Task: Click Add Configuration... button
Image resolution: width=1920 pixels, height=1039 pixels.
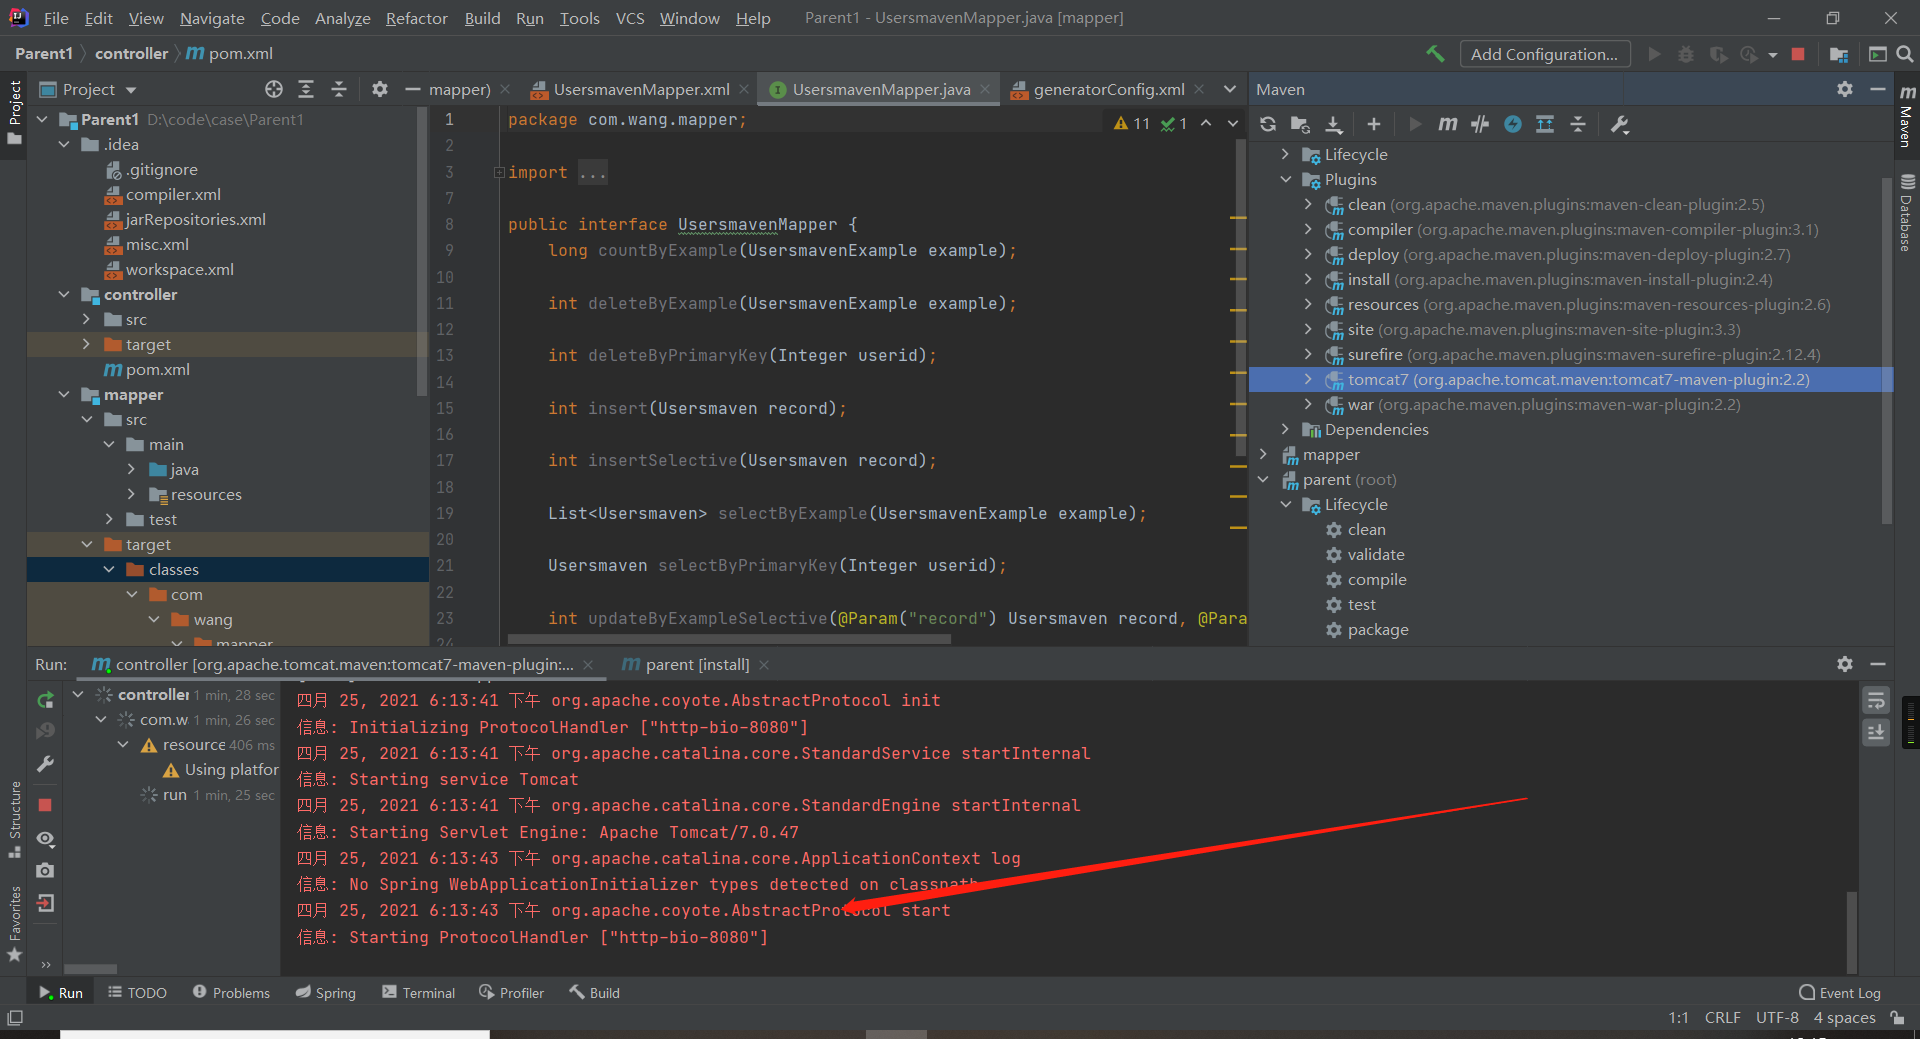Action: tap(1545, 54)
